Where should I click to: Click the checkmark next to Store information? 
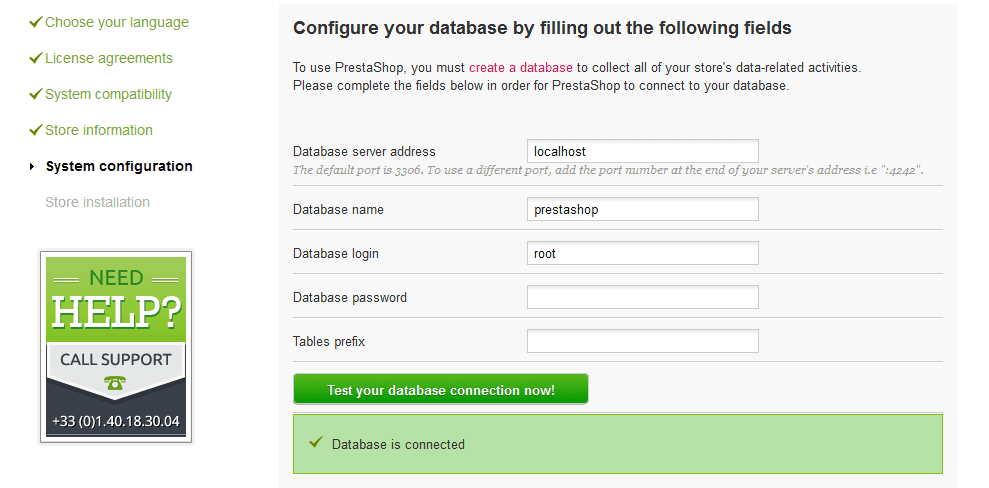[x=36, y=130]
